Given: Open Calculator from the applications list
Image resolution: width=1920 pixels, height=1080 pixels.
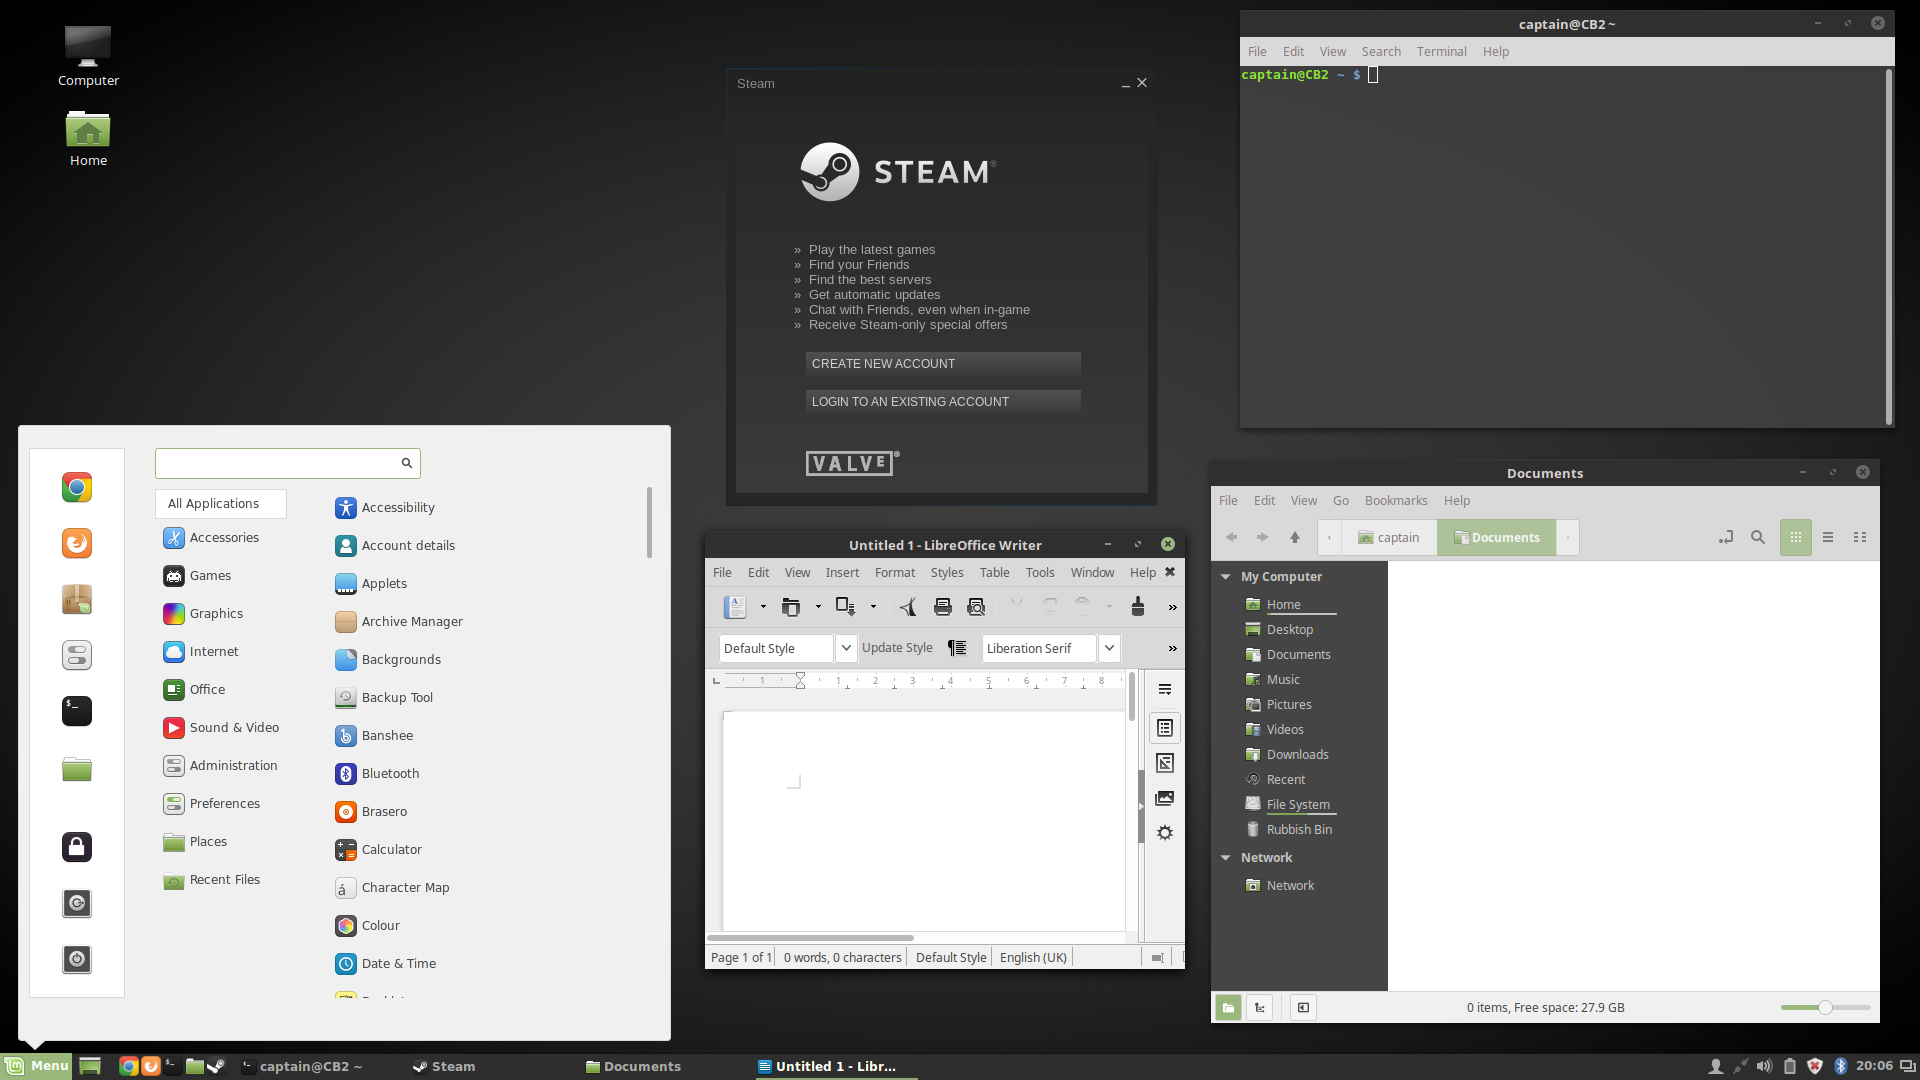Looking at the screenshot, I should (x=391, y=849).
